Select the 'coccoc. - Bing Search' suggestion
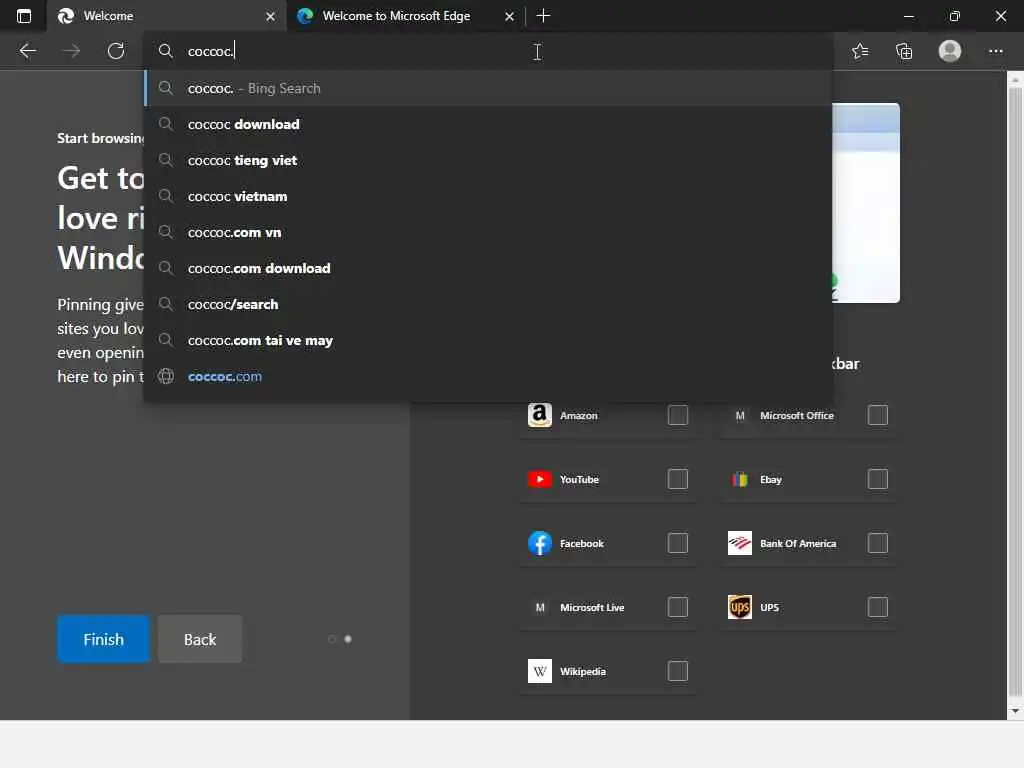Viewport: 1024px width, 768px height. pyautogui.click(x=488, y=88)
